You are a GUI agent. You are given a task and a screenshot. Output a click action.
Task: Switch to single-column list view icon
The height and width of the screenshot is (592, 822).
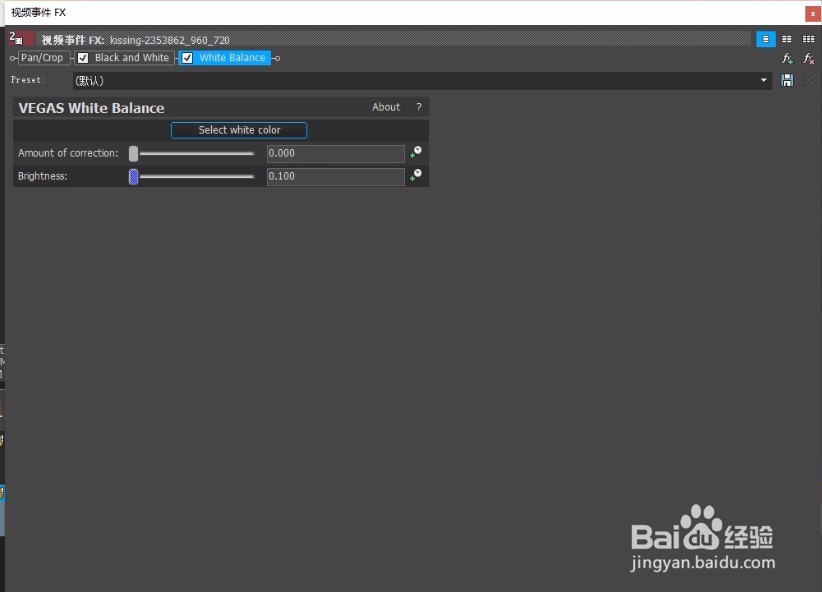coord(765,39)
